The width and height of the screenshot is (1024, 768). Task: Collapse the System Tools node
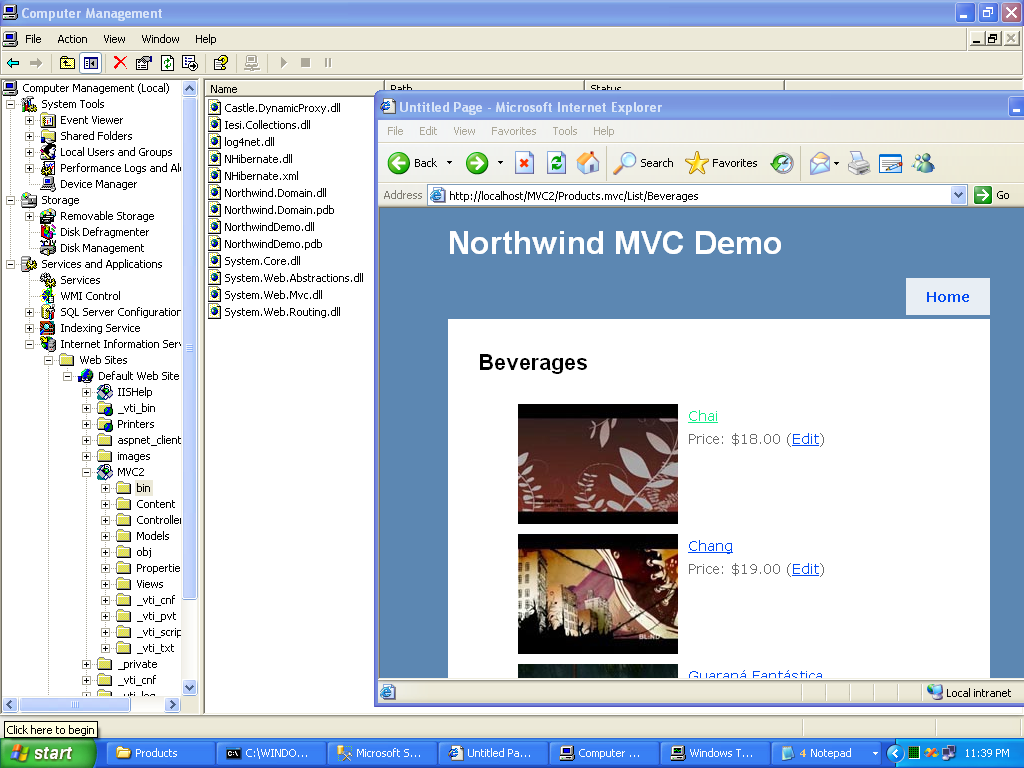(x=10, y=104)
